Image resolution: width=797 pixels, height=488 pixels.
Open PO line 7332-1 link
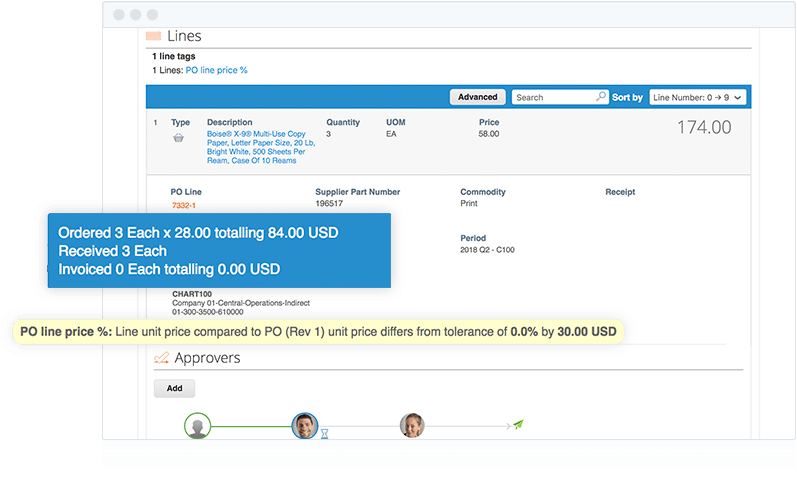click(x=182, y=205)
